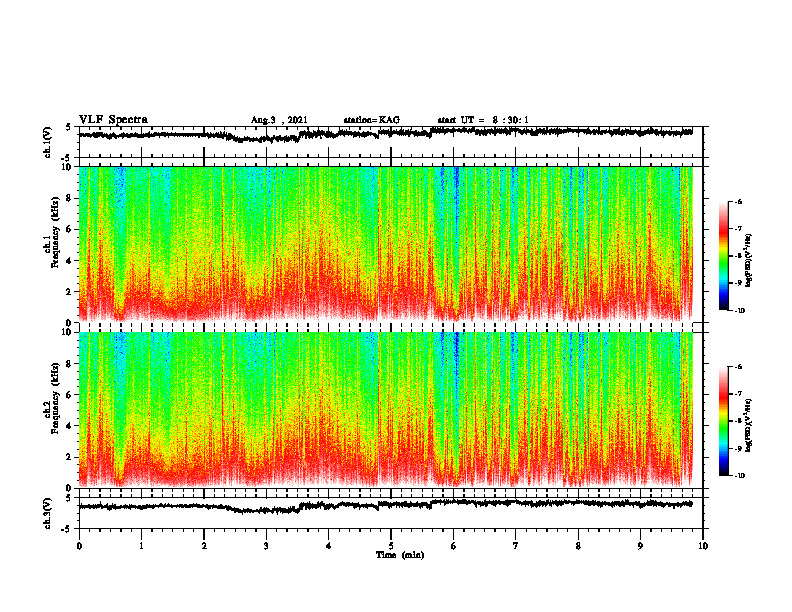The width and height of the screenshot is (792, 612).
Task: Click the ch.1 spectrogram color bar
Action: tap(723, 256)
